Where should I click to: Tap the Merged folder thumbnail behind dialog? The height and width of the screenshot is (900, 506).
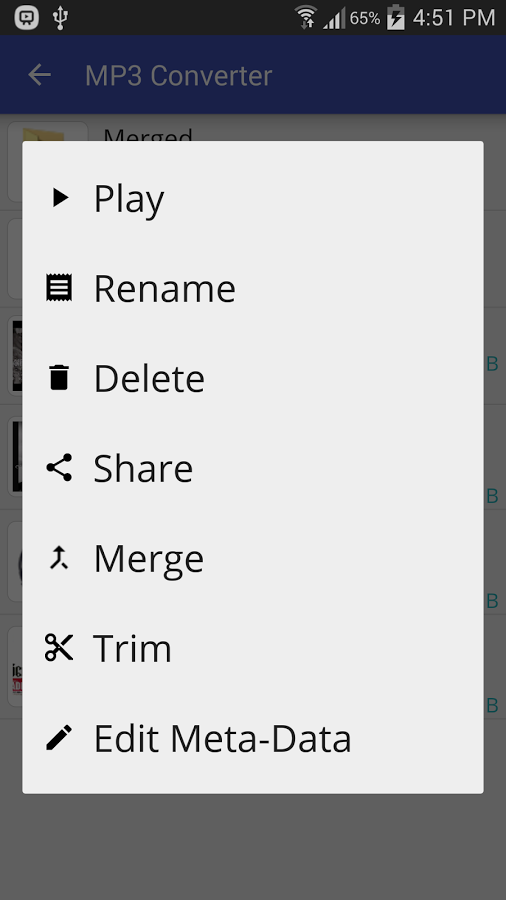pos(48,131)
